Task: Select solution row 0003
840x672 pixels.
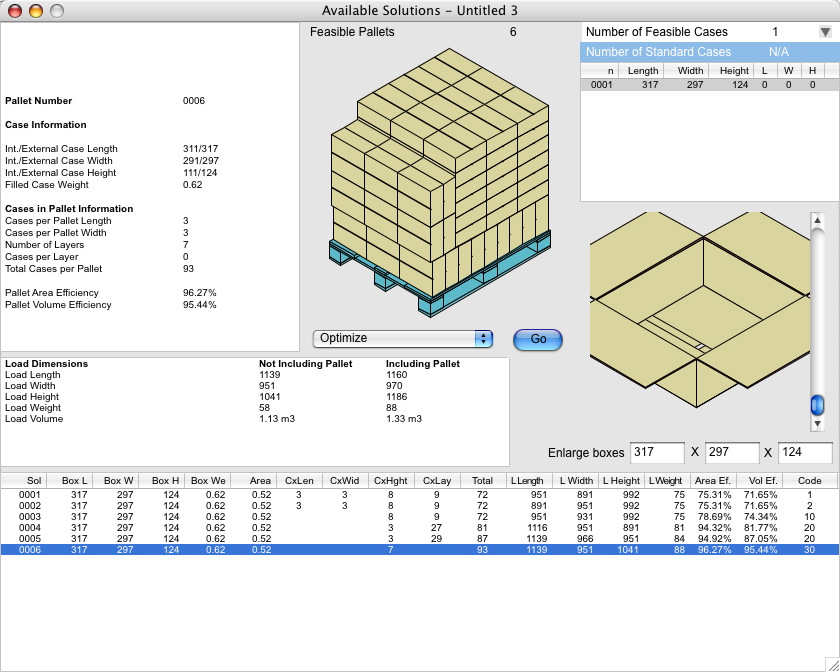Action: coord(419,517)
